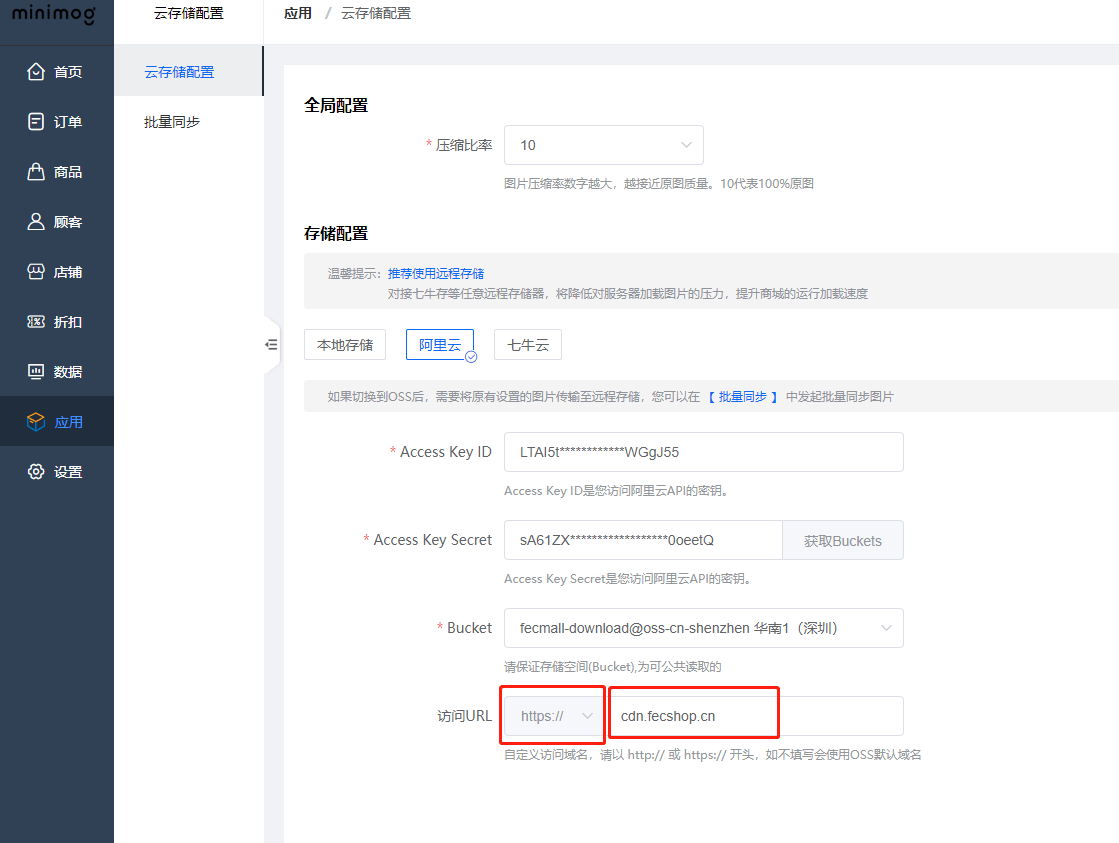The height and width of the screenshot is (843, 1119).
Task: Focus the Access Key ID input field
Action: (704, 452)
